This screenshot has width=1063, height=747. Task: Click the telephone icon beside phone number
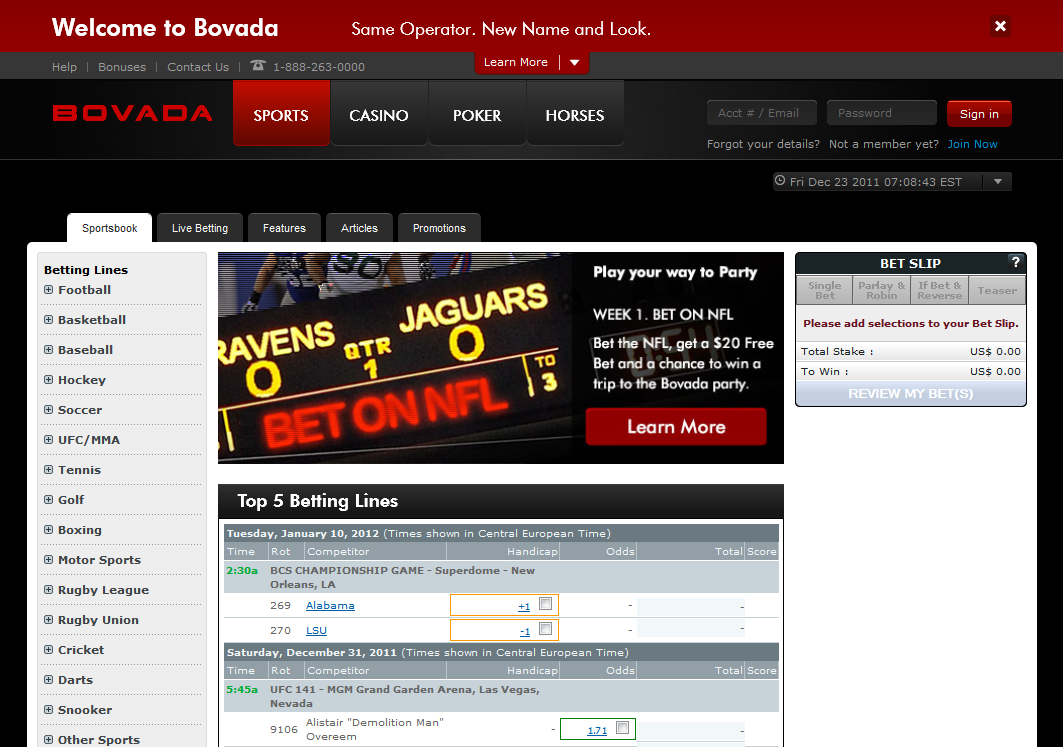click(258, 66)
